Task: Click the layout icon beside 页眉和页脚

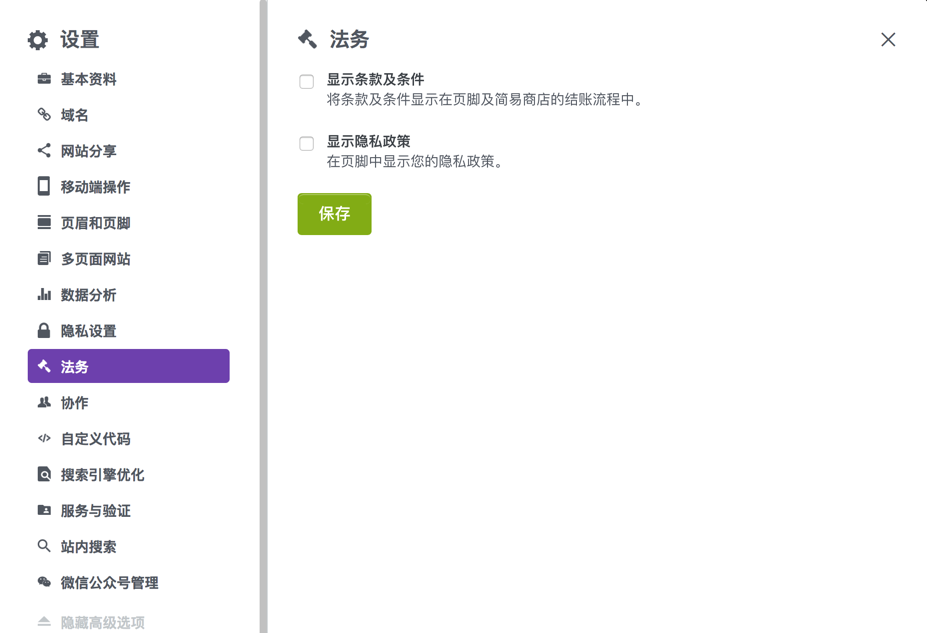Action: tap(44, 222)
